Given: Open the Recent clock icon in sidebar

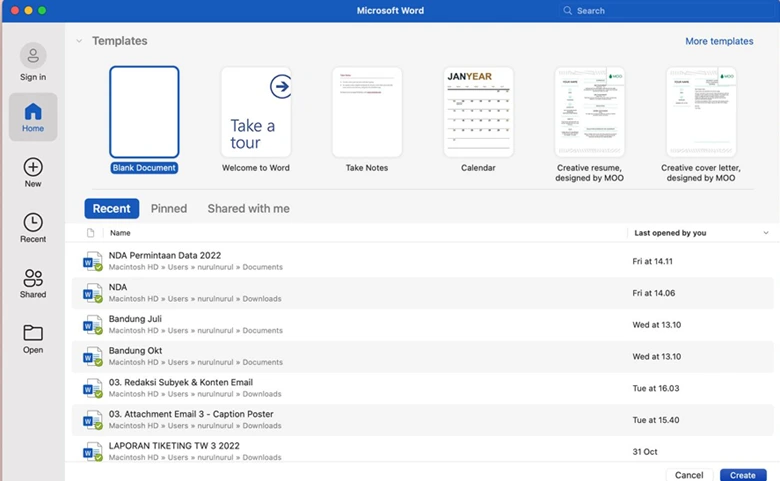Looking at the screenshot, I should (33, 222).
